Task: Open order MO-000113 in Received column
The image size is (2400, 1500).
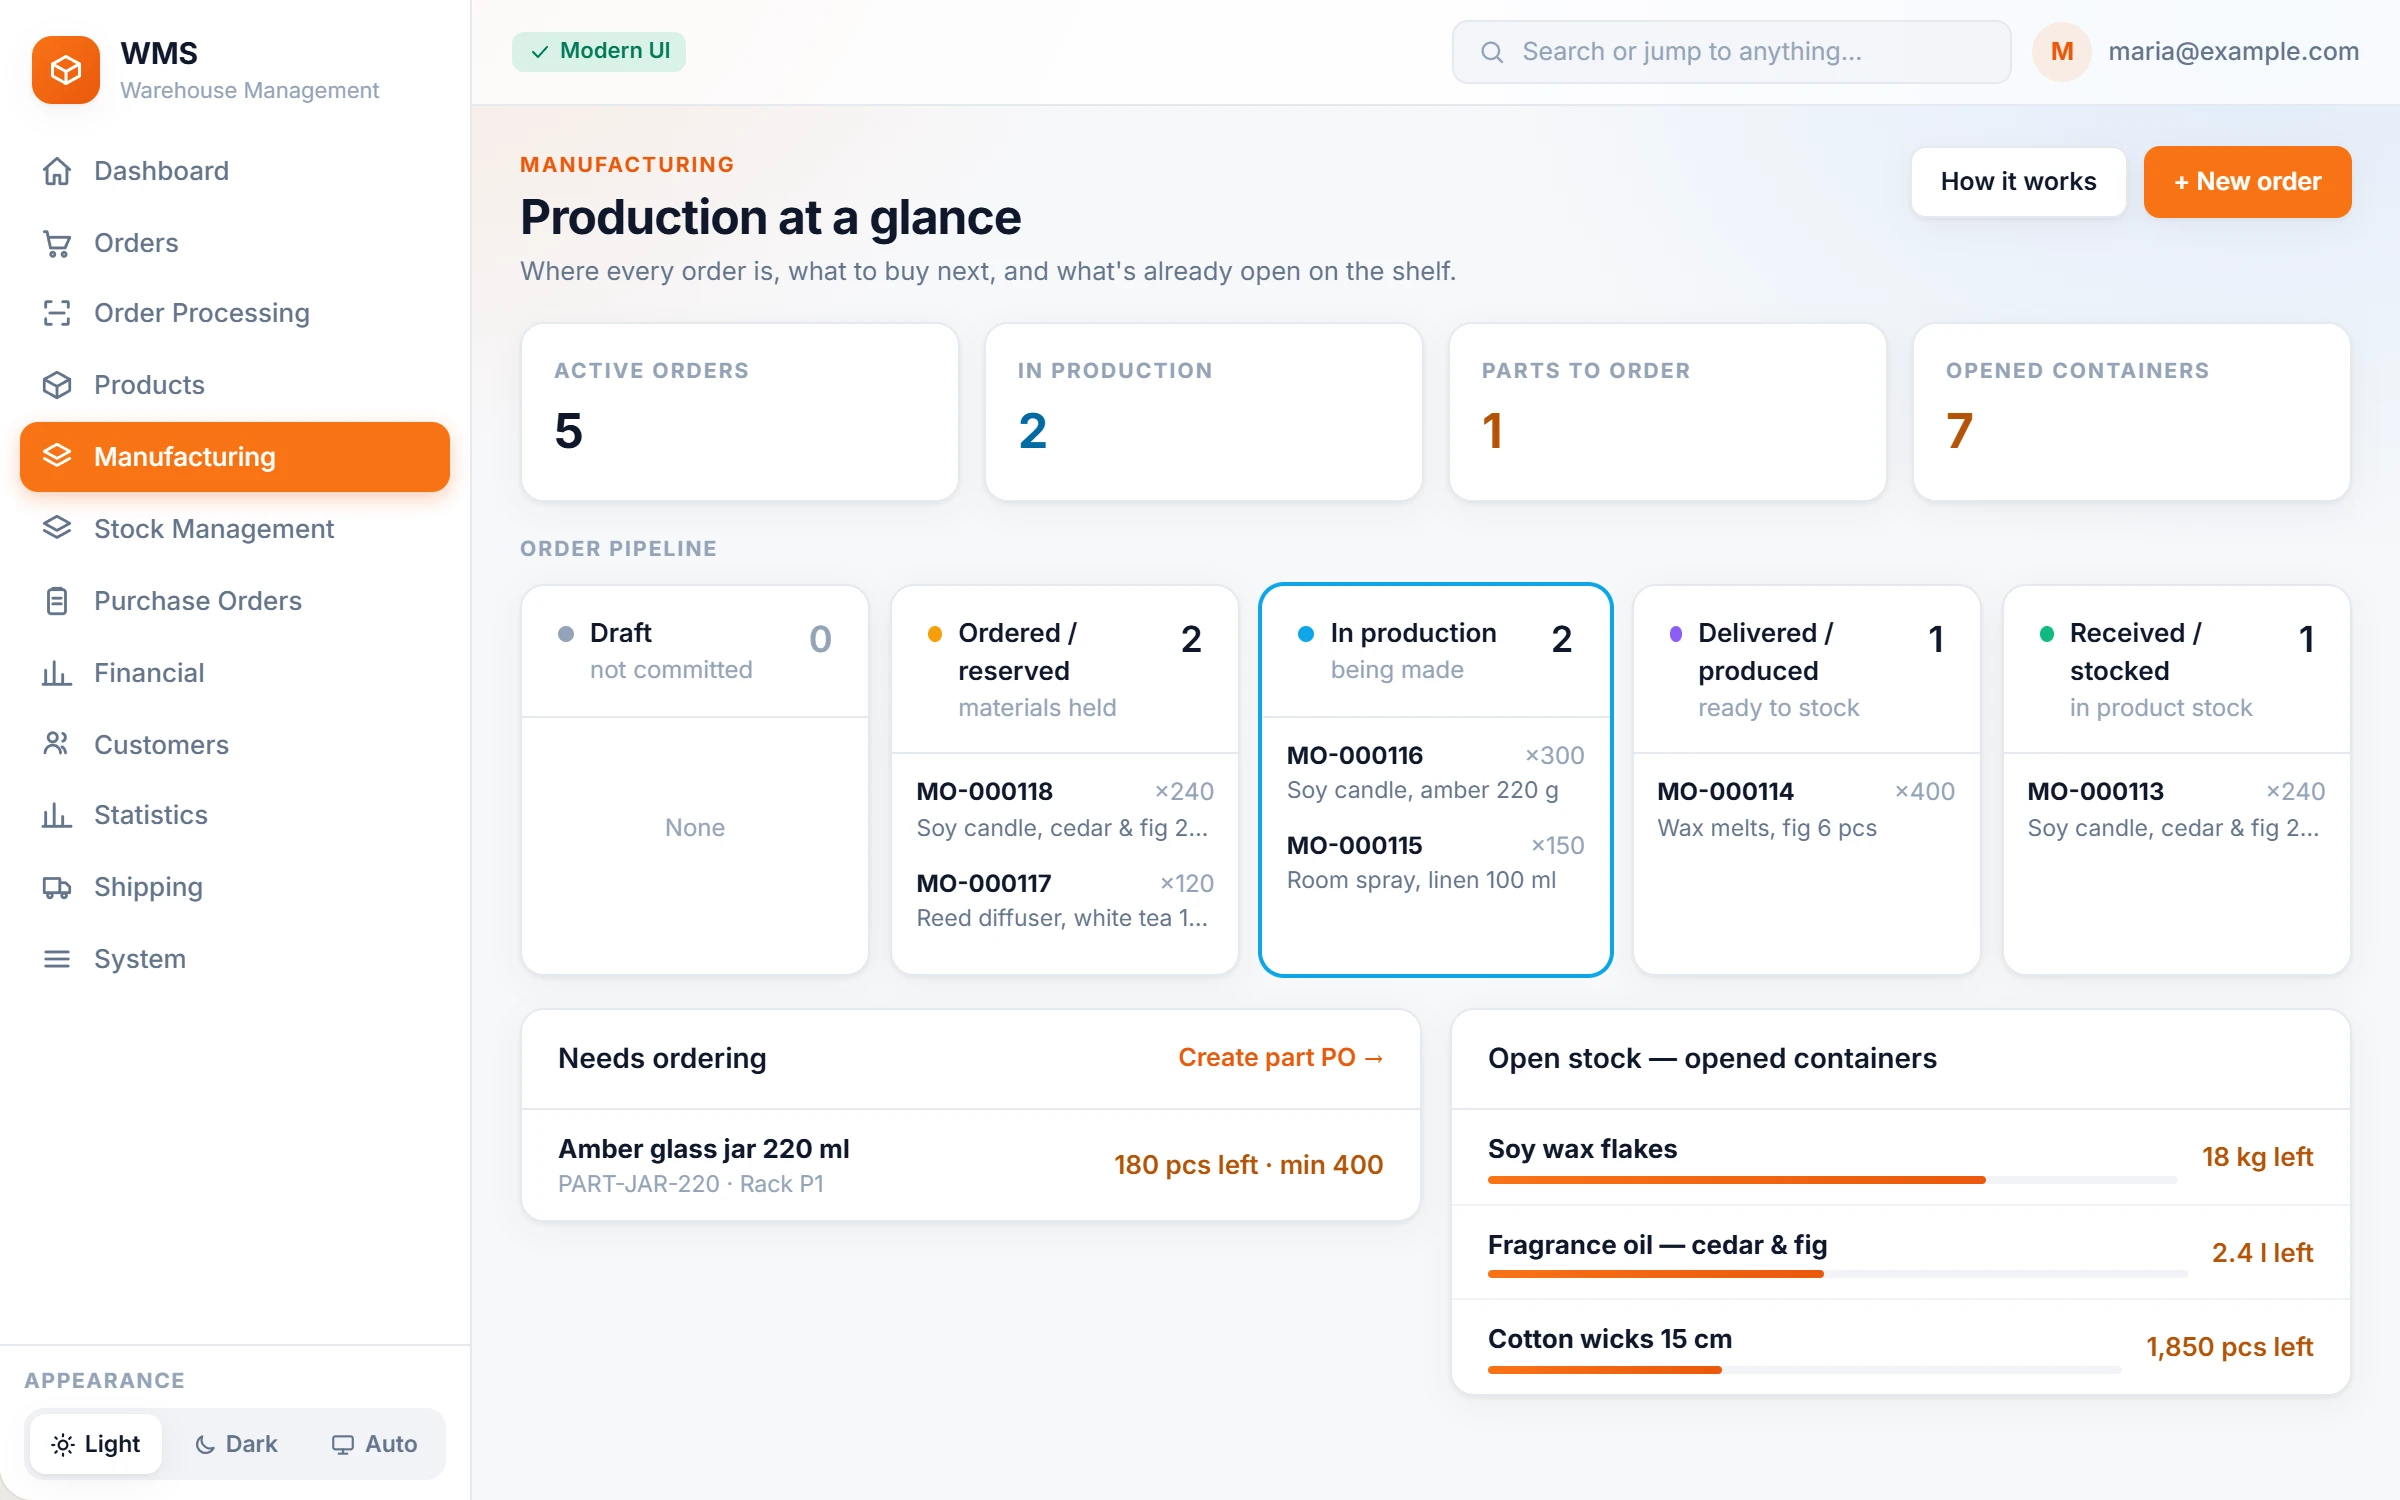Action: point(2176,809)
